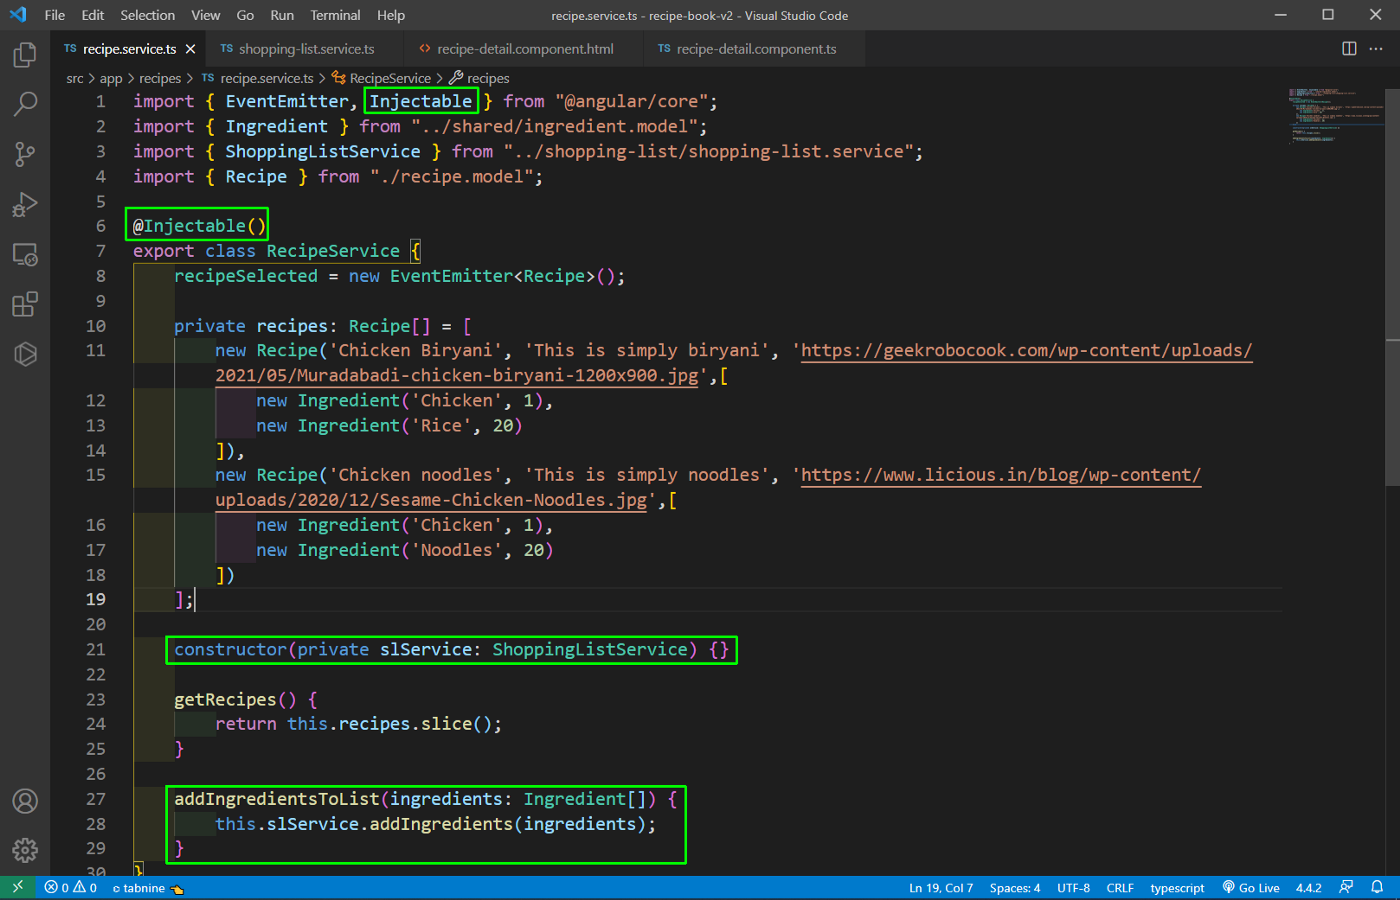Open notifications bell
Image resolution: width=1400 pixels, height=900 pixels.
(1377, 888)
